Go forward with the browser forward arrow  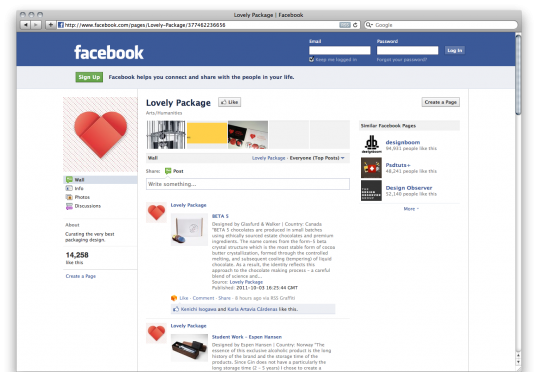(36, 25)
